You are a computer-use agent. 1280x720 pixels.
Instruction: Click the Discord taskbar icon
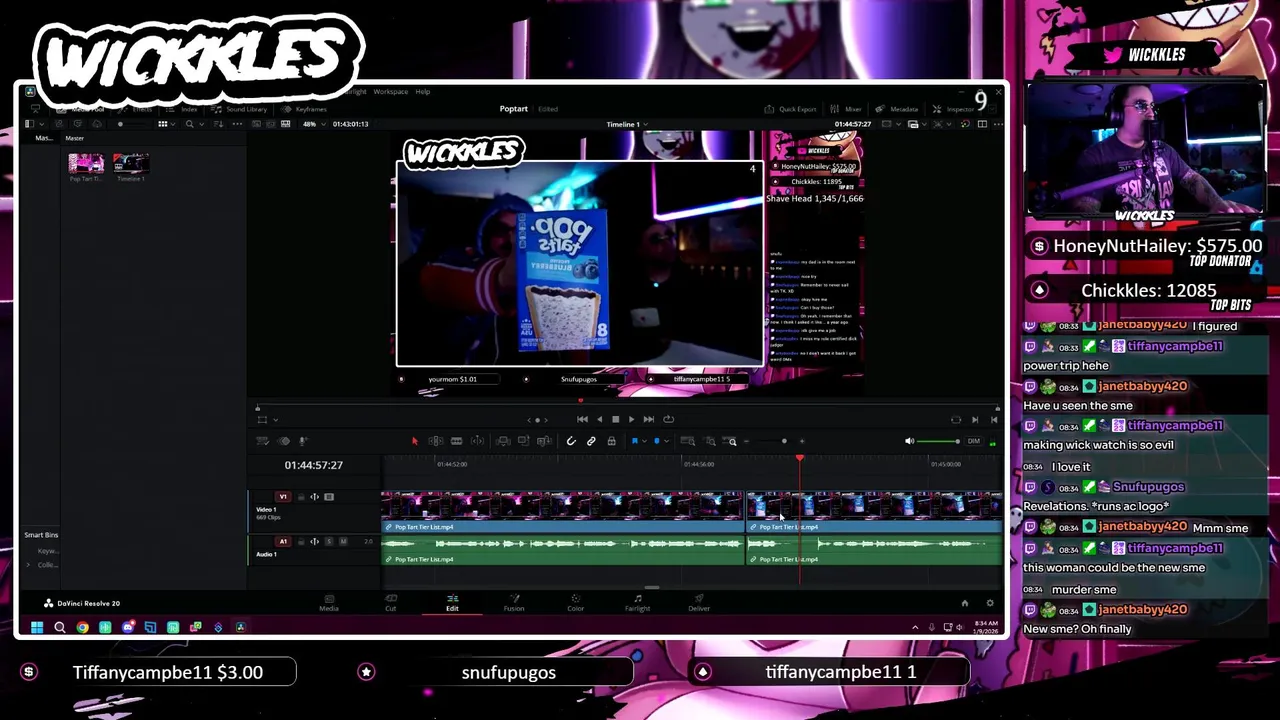coord(127,627)
